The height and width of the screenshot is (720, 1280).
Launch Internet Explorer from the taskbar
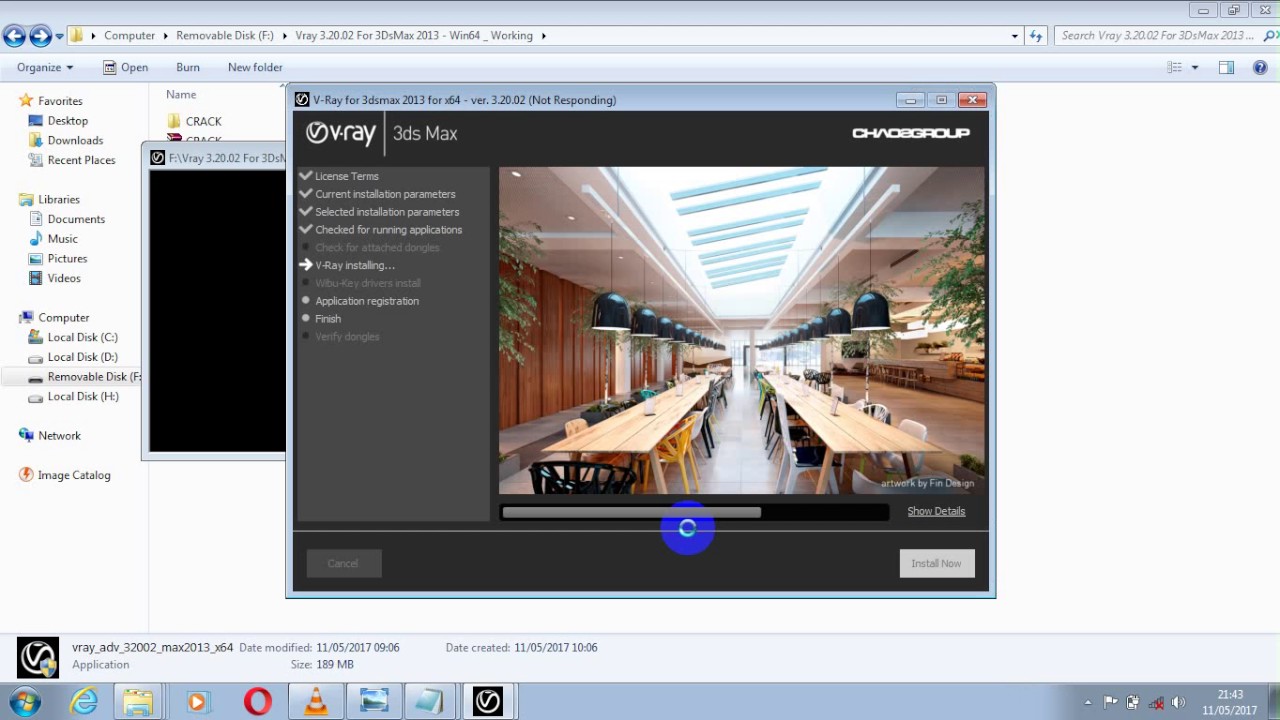pos(84,702)
